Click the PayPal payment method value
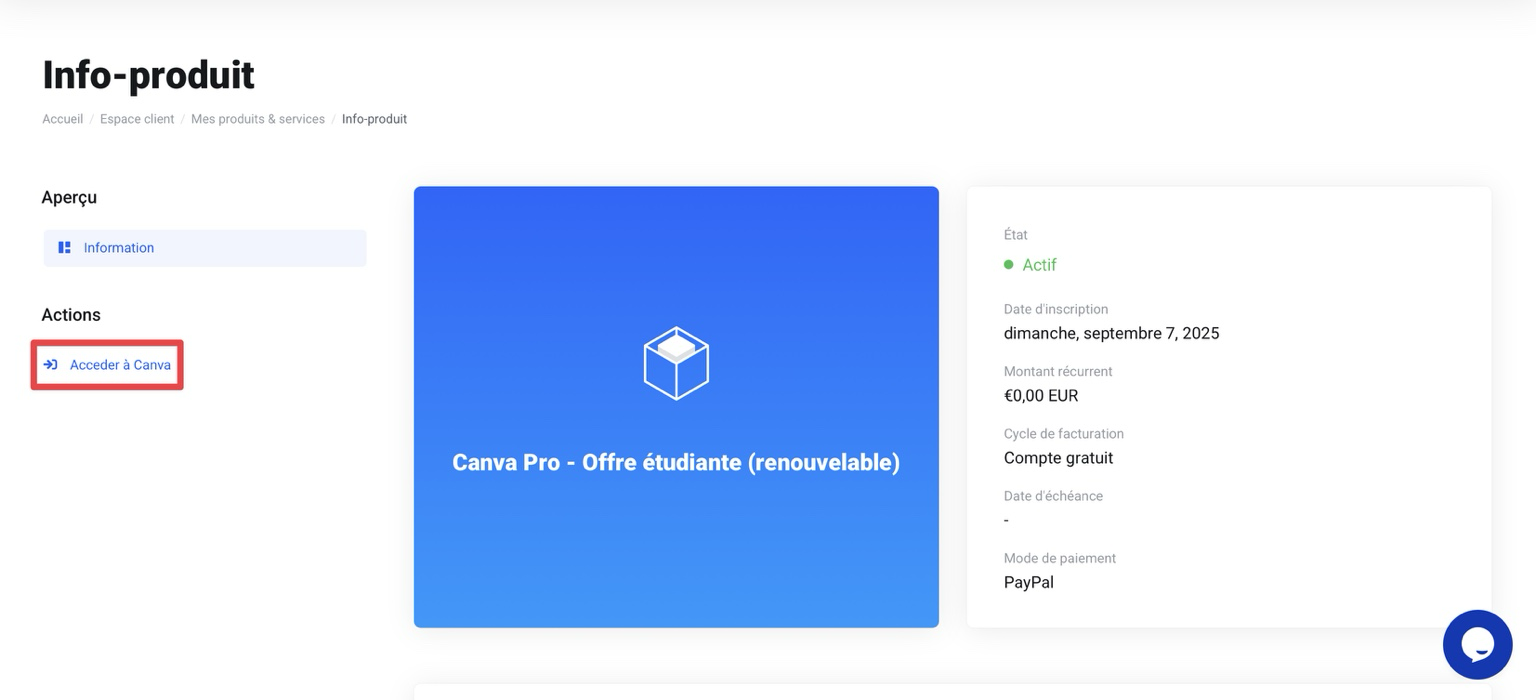The image size is (1536, 700). coord(1029,582)
